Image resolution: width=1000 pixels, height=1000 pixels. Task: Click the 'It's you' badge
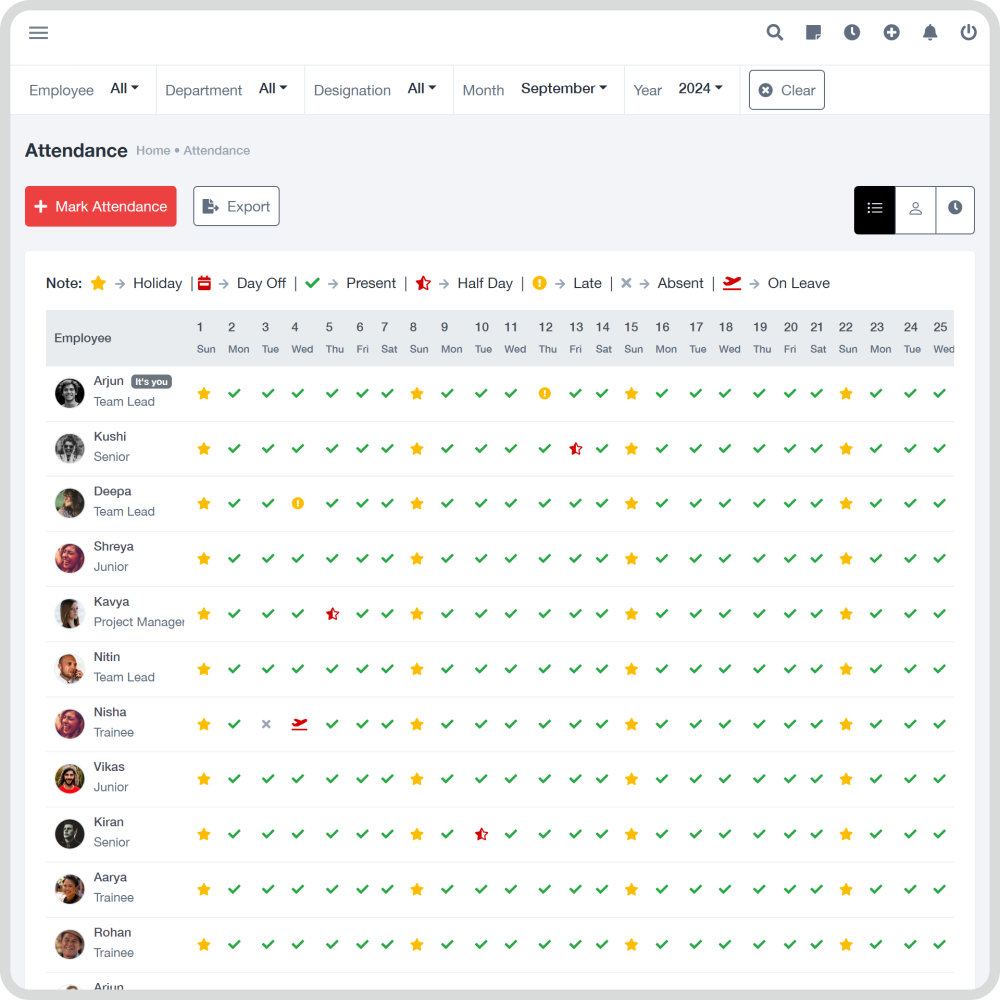coord(151,382)
